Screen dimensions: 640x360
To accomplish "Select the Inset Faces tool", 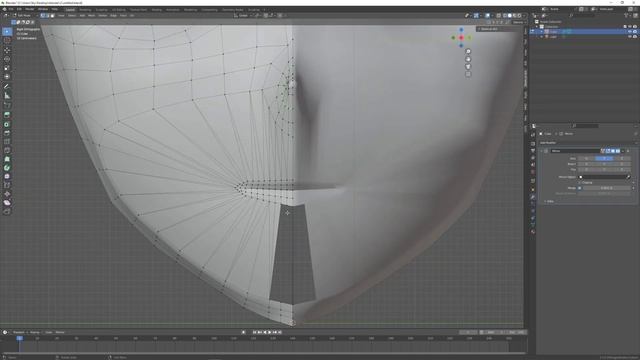I will click(x=7, y=124).
